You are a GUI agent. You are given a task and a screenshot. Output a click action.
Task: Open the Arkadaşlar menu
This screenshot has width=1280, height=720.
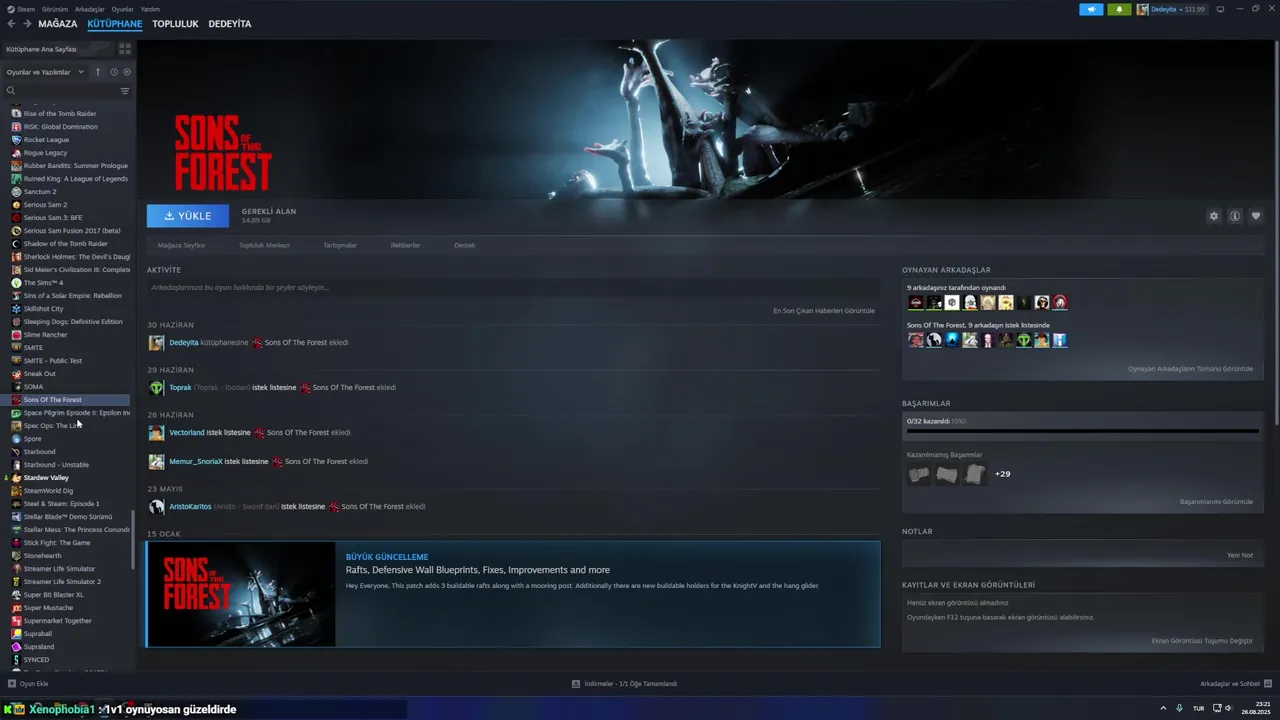[x=90, y=9]
